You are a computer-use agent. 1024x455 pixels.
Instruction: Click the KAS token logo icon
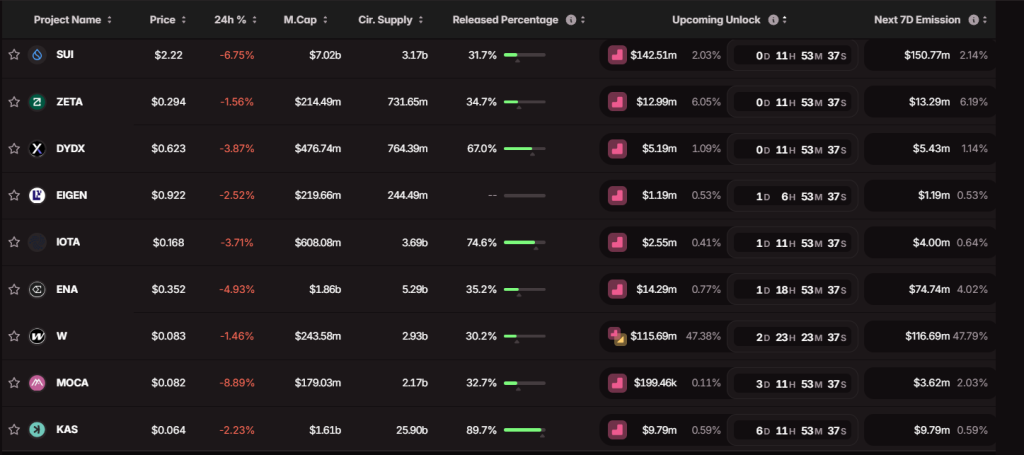click(37, 430)
